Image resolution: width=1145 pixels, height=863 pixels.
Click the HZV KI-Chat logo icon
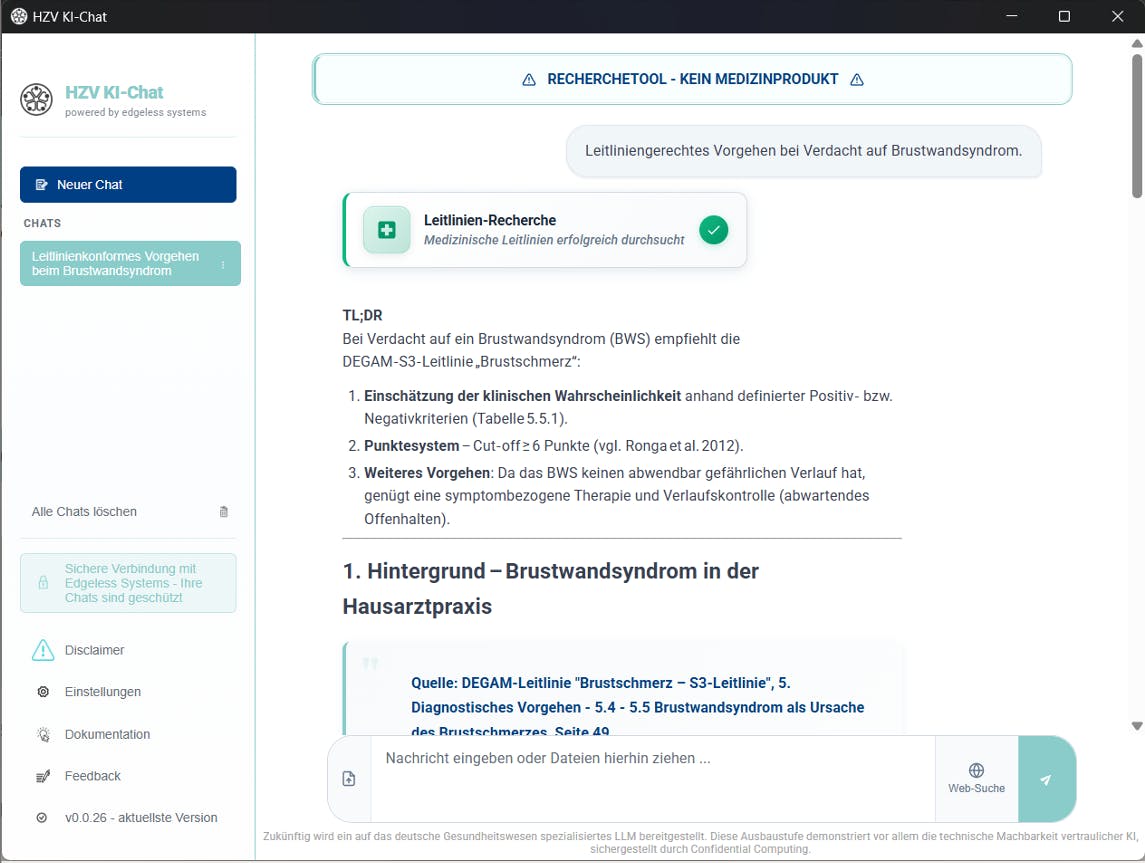tap(36, 100)
